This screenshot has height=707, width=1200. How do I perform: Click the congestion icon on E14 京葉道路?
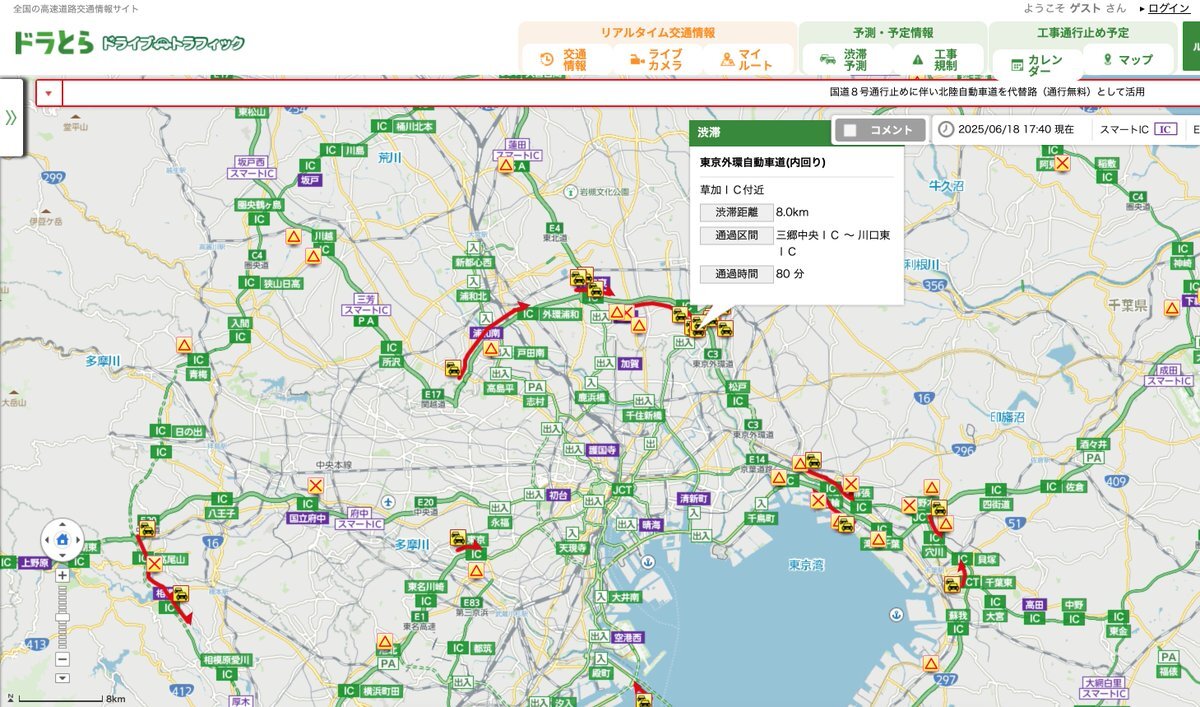pyautogui.click(x=813, y=460)
